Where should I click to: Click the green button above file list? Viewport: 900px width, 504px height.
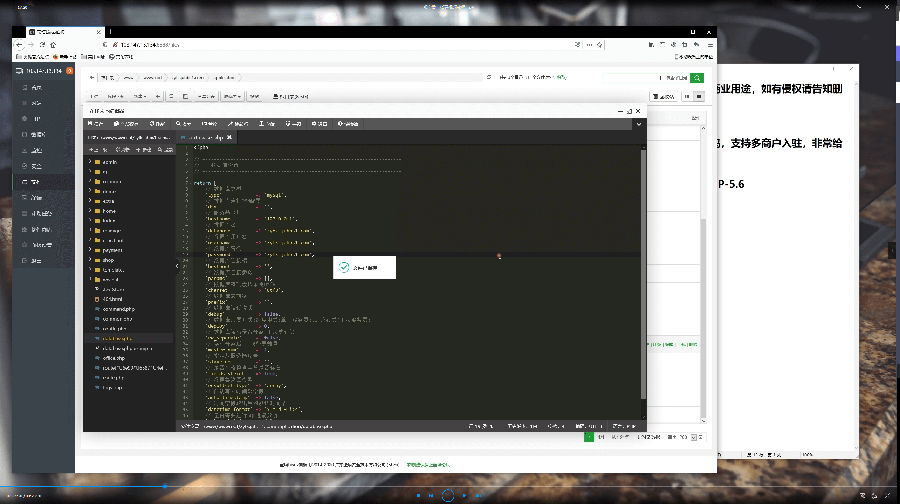coord(696,77)
